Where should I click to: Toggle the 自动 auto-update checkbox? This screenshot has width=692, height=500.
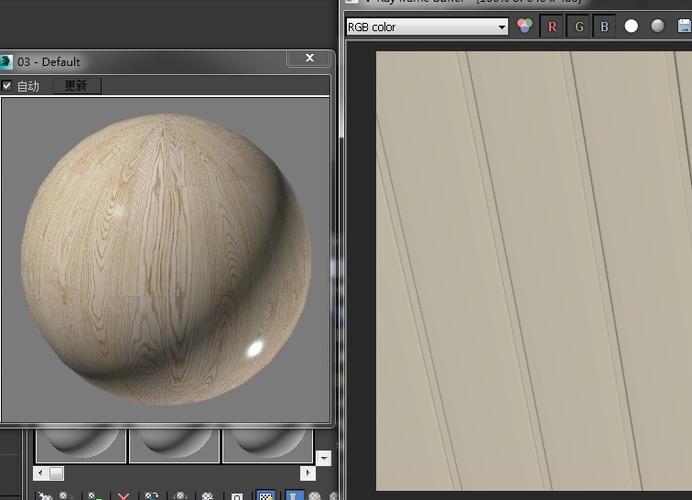pos(7,85)
